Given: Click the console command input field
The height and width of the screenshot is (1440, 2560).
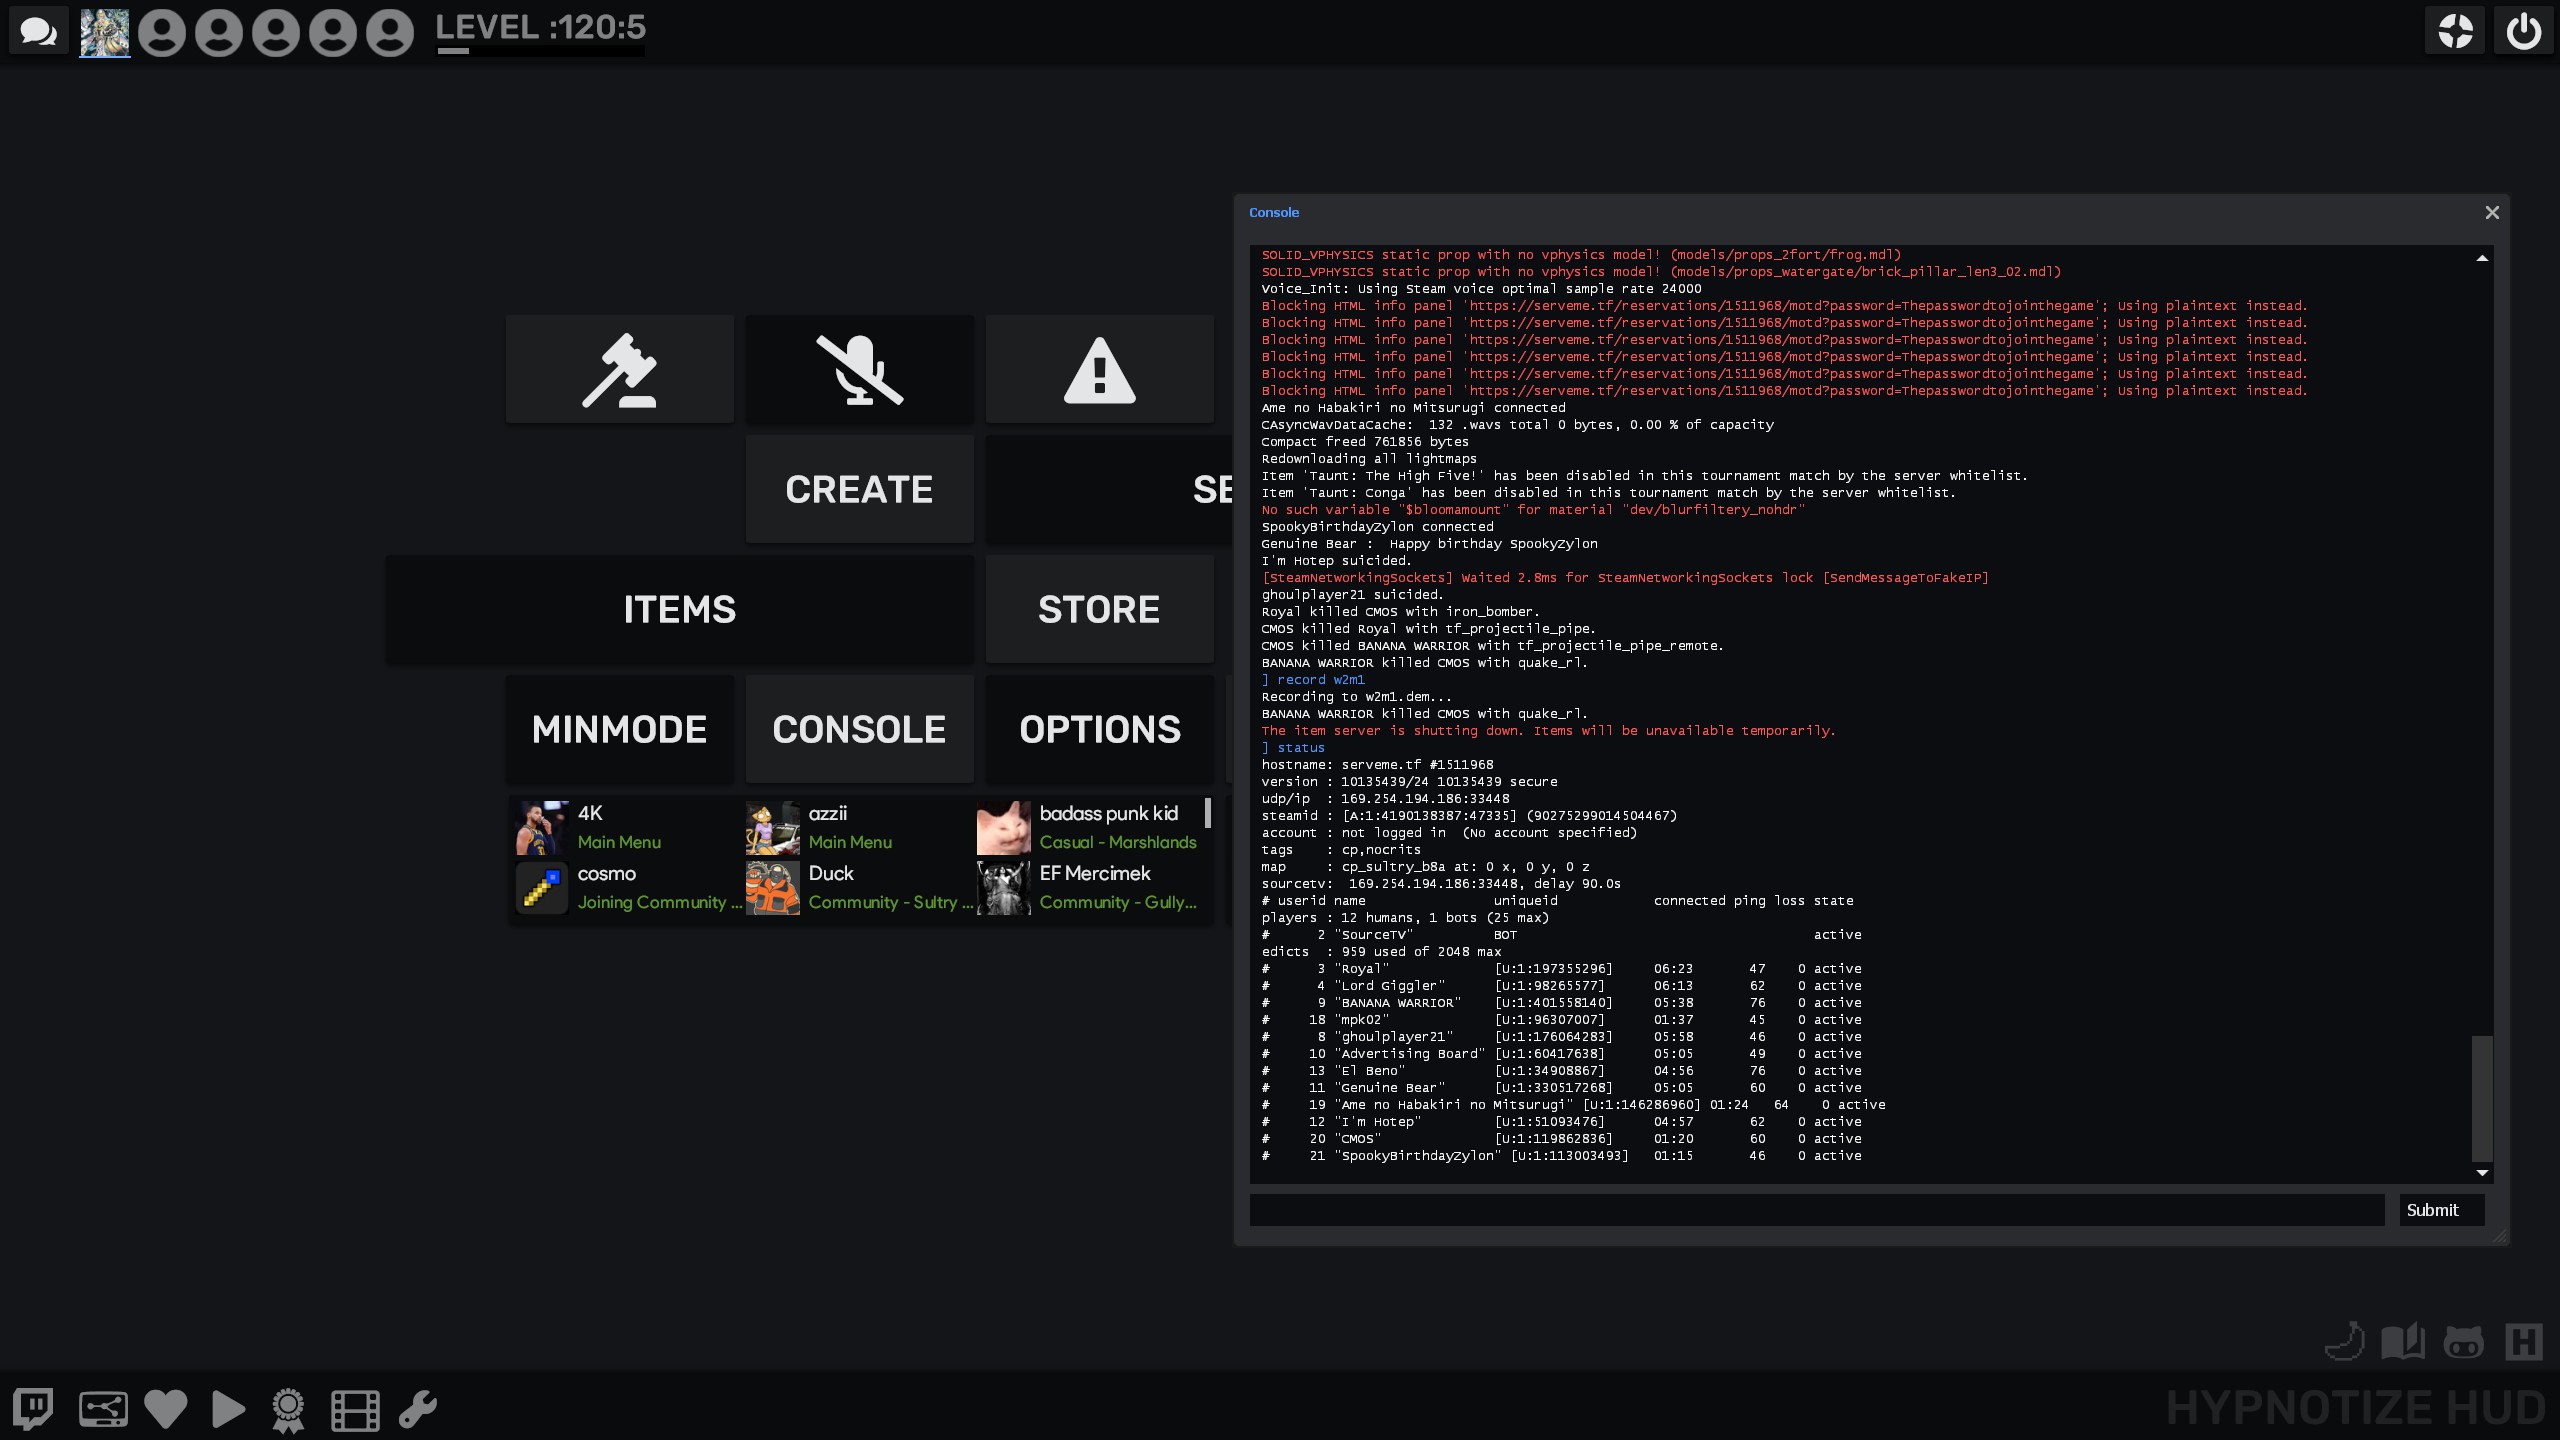Looking at the screenshot, I should pyautogui.click(x=1816, y=1210).
